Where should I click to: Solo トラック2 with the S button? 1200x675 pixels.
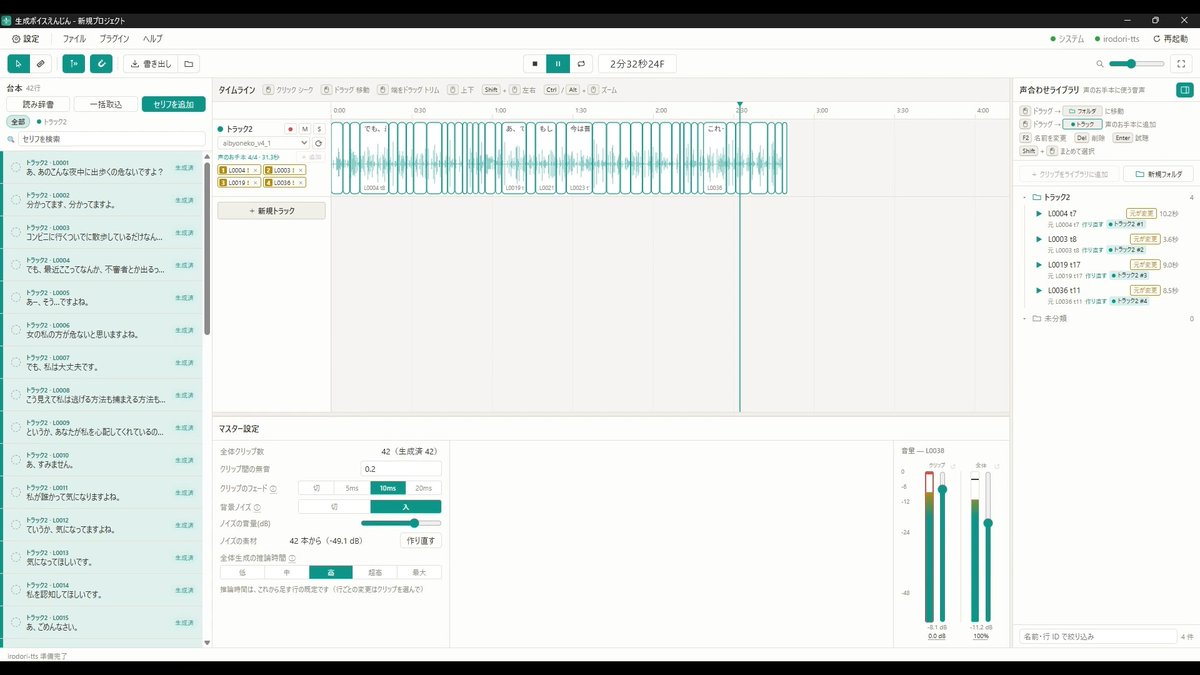319,129
